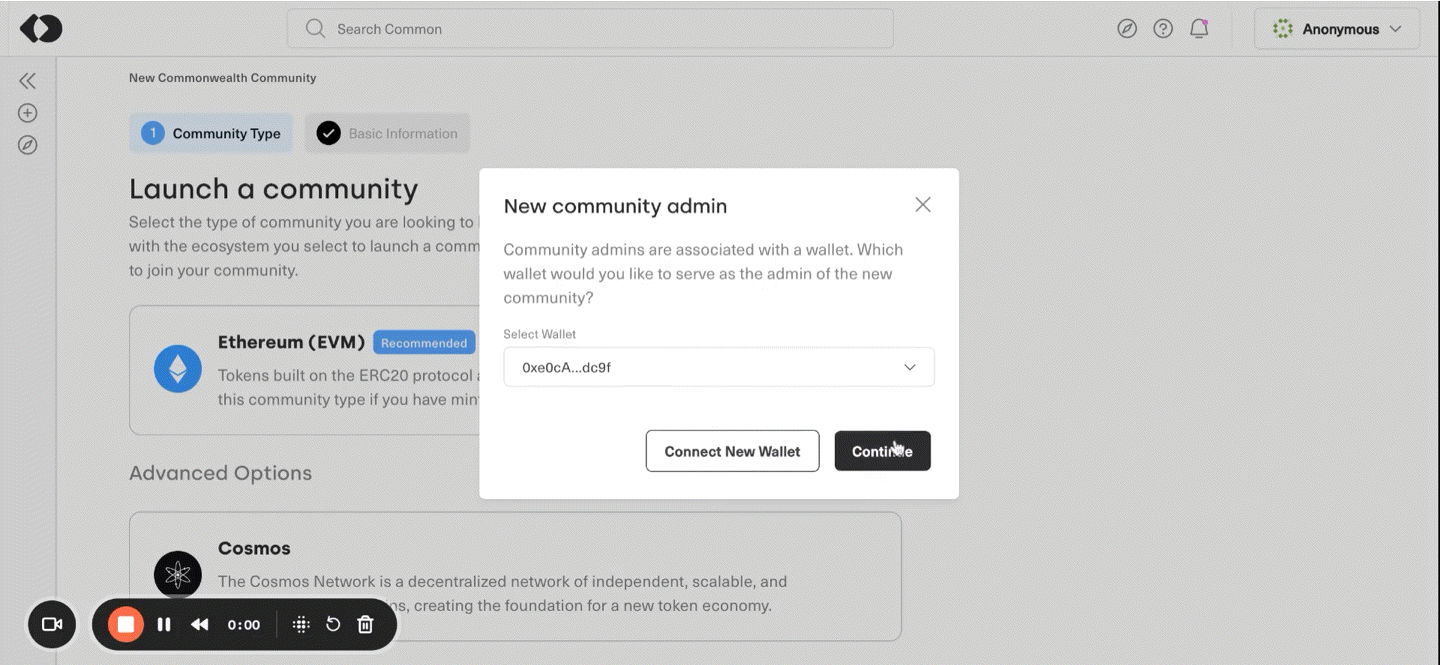Open the explore compass icon in header
The image size is (1440, 665).
[x=1127, y=29]
